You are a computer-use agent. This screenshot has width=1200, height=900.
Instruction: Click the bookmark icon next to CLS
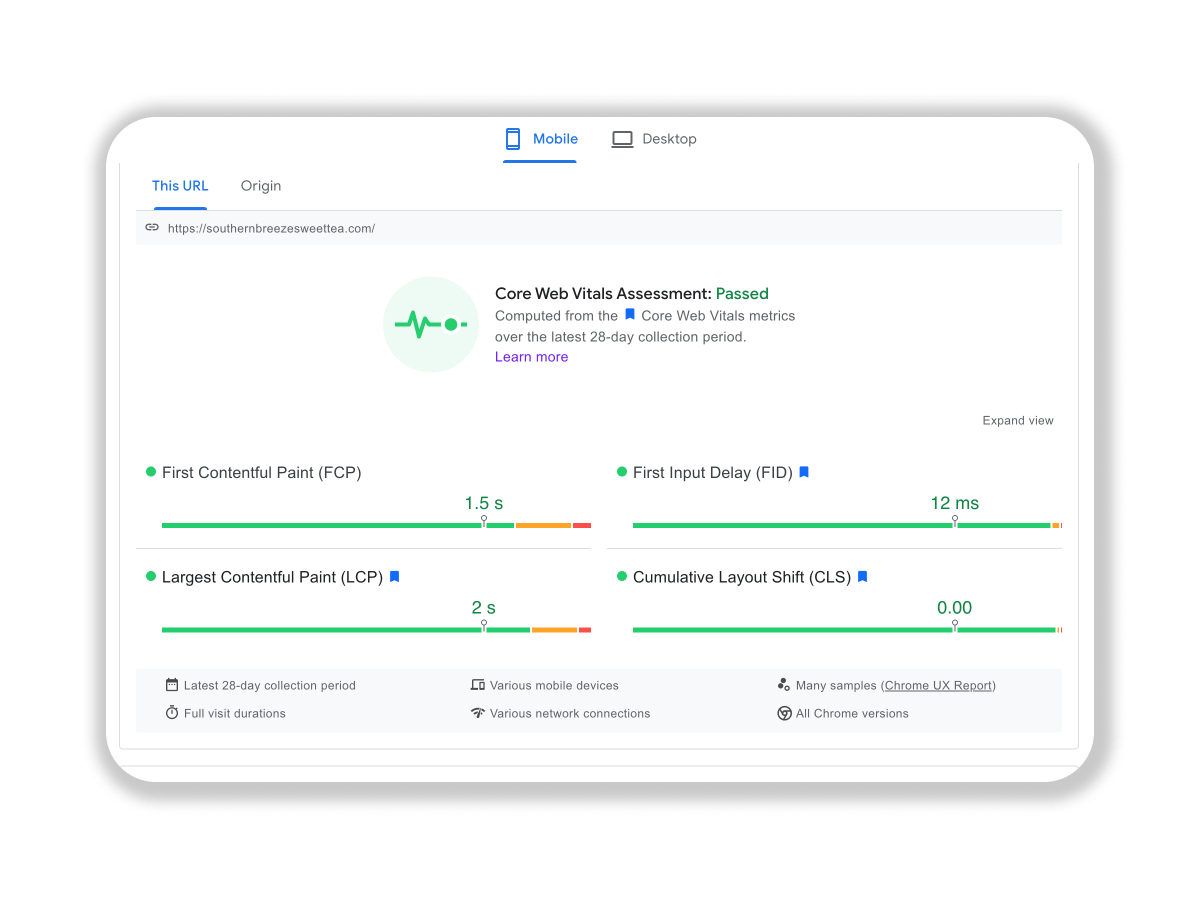pos(863,577)
